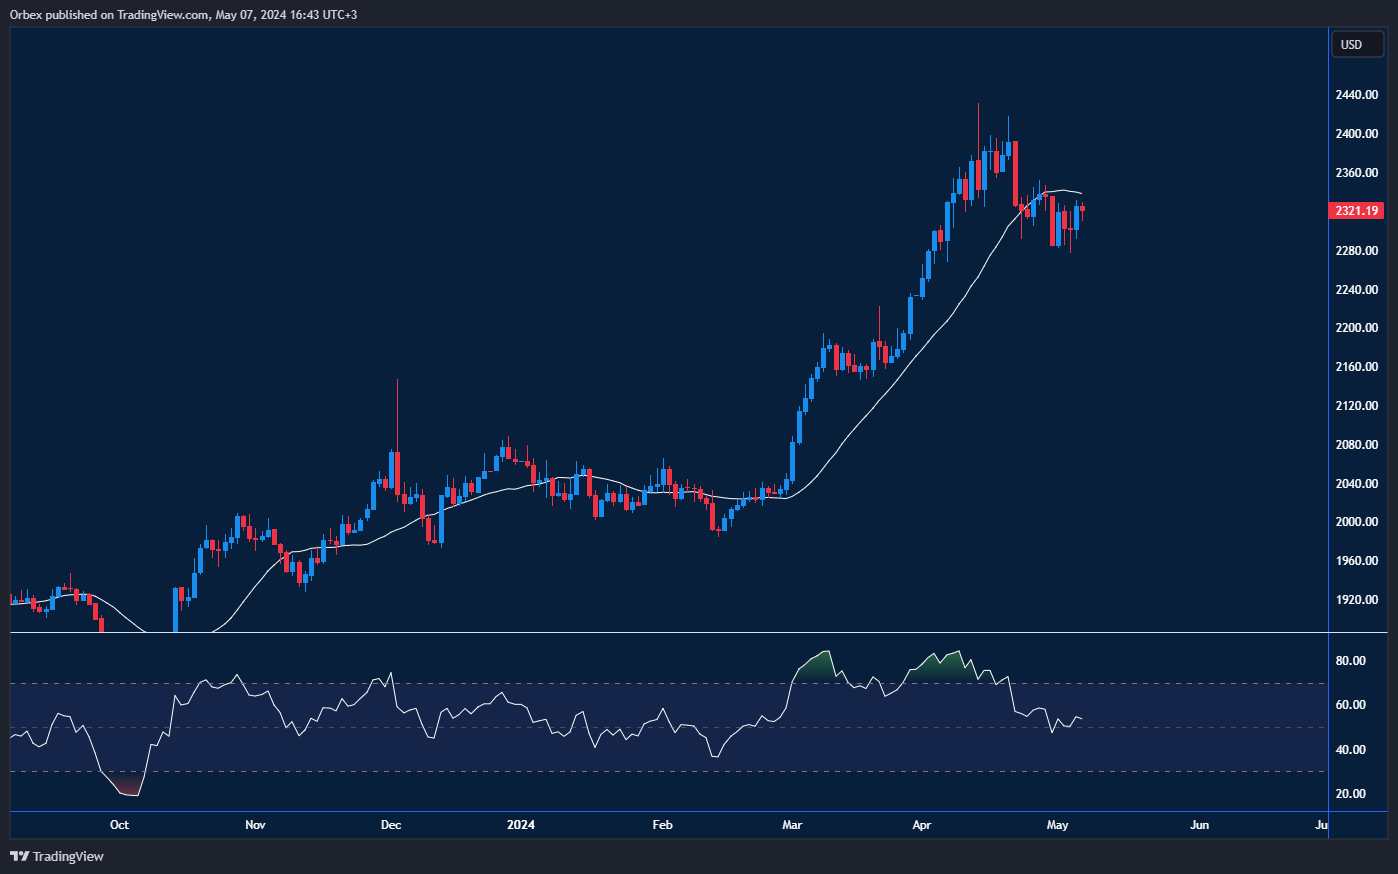
Task: Click the 20.00 RSI scale label
Action: coord(1350,794)
